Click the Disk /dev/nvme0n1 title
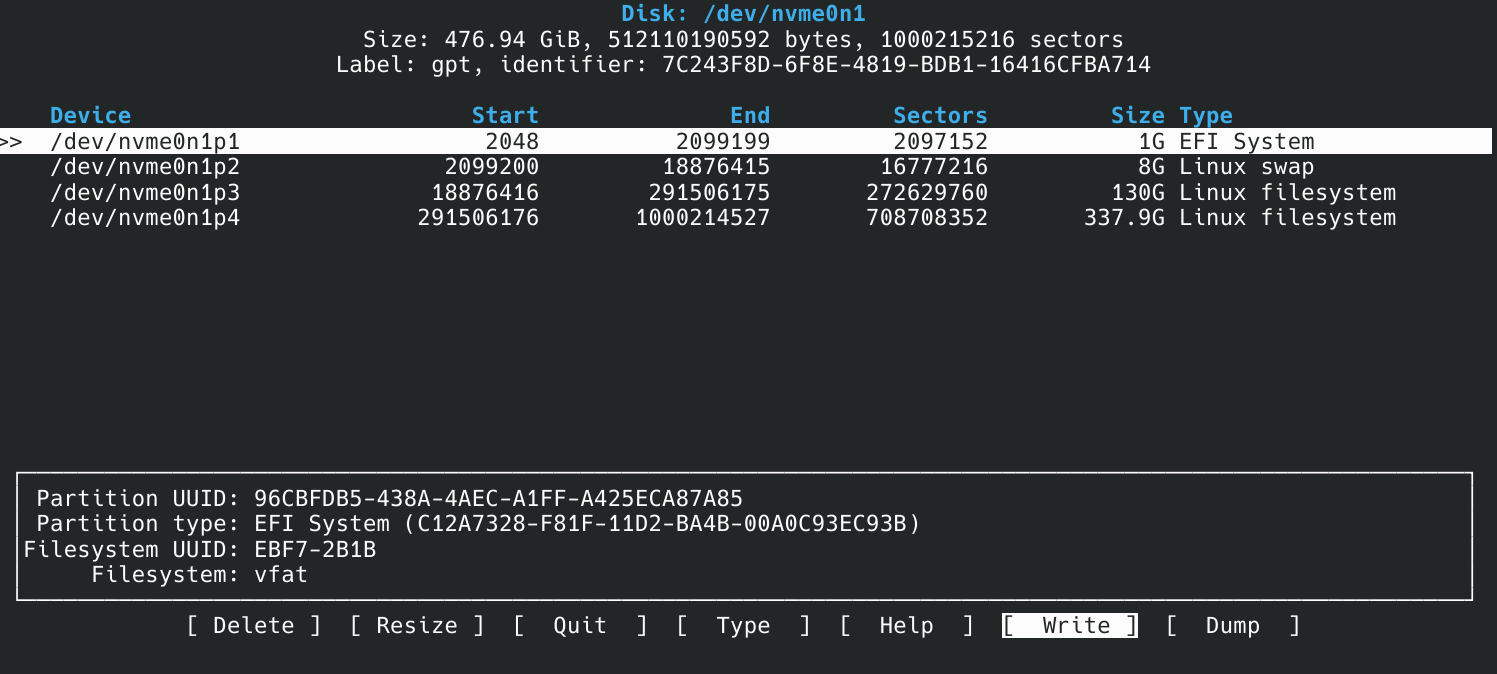The height and width of the screenshot is (674, 1497). [743, 14]
